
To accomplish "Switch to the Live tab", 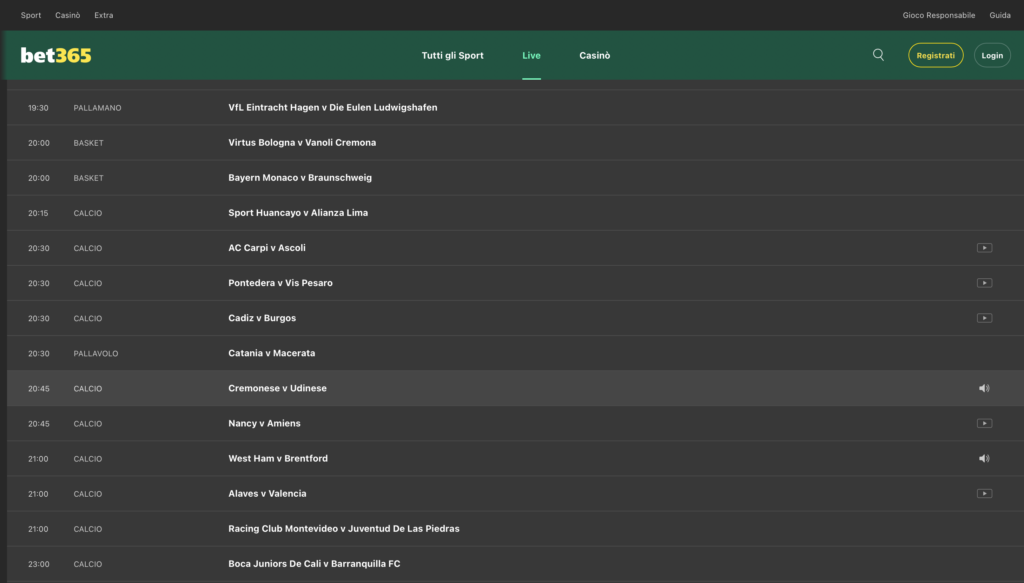I will coord(531,55).
